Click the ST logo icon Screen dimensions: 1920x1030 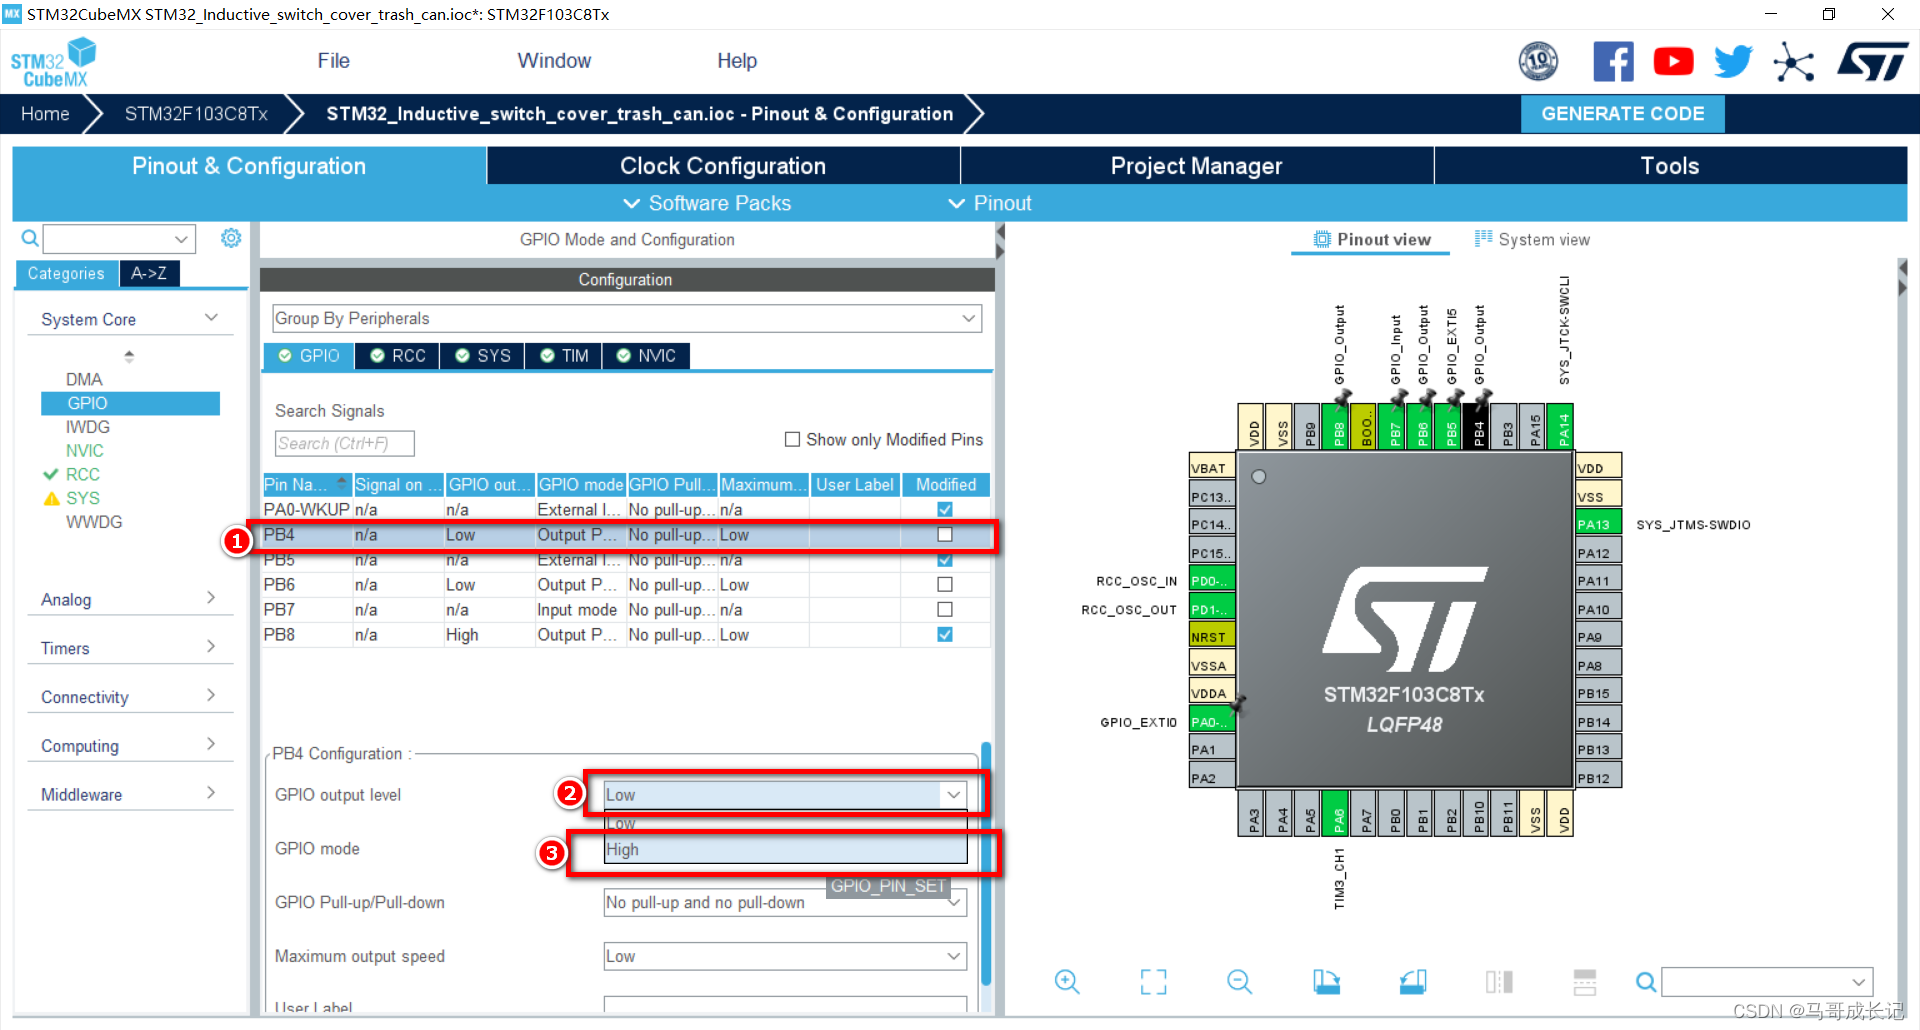pos(1872,62)
